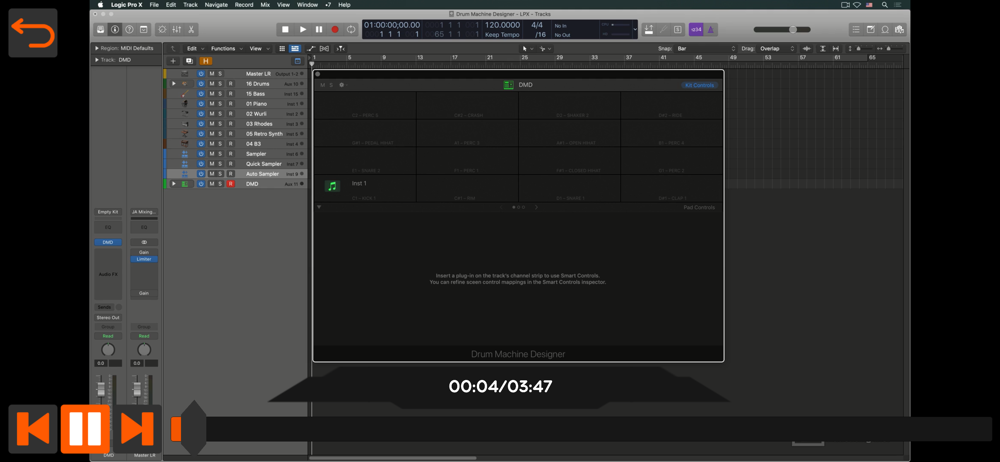Toggle power on 03 Rhodes track

point(201,124)
